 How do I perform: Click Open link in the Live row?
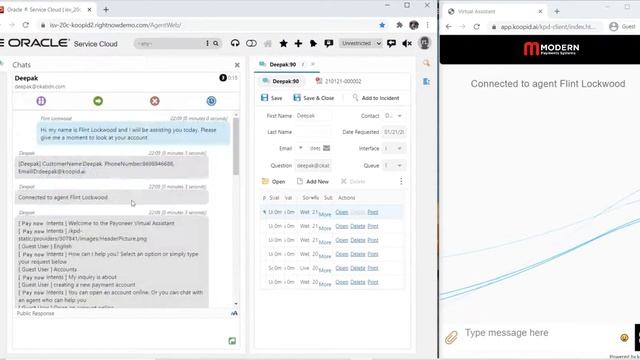pyautogui.click(x=342, y=268)
